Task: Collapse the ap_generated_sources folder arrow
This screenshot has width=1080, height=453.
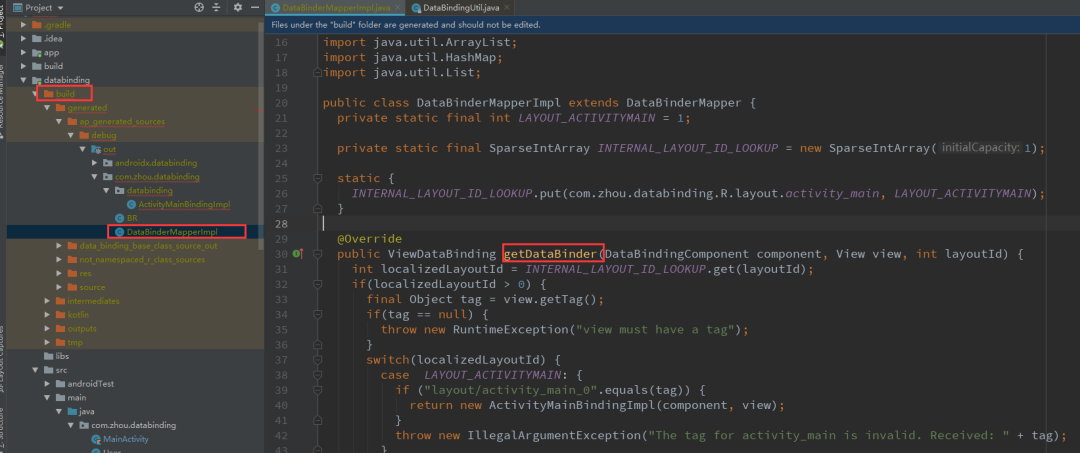Action: 59,122
